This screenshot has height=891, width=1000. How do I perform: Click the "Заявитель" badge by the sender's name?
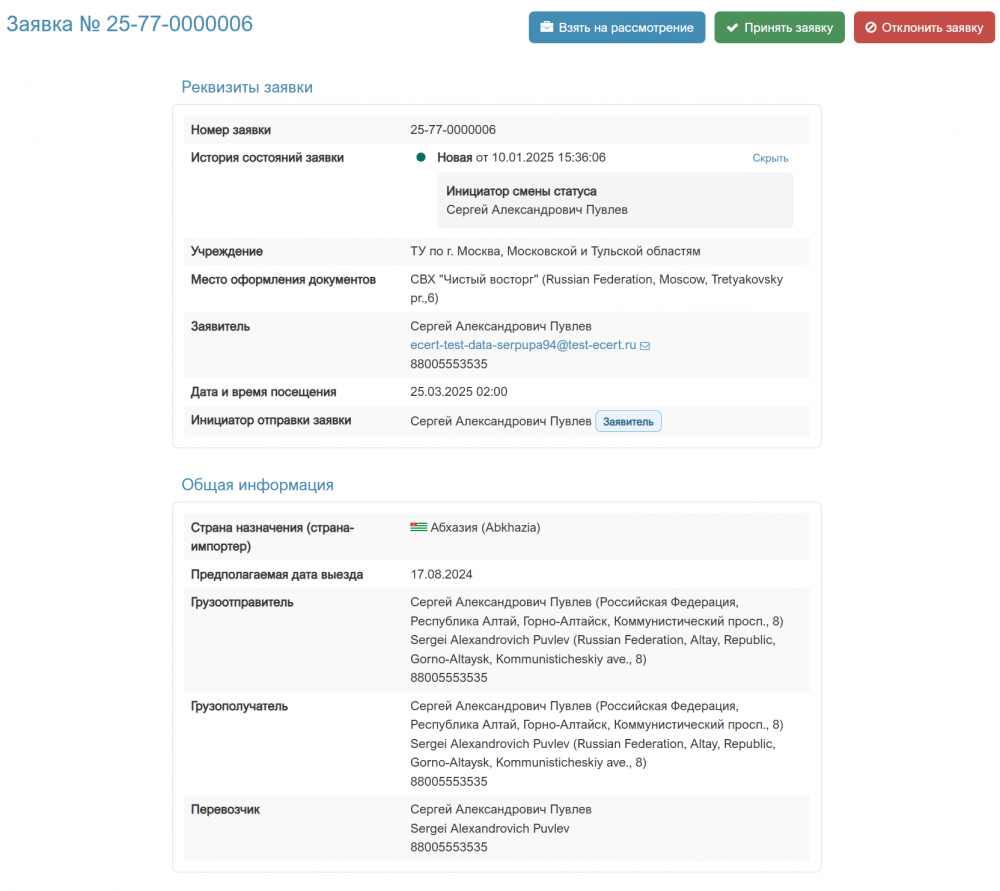[x=628, y=422]
